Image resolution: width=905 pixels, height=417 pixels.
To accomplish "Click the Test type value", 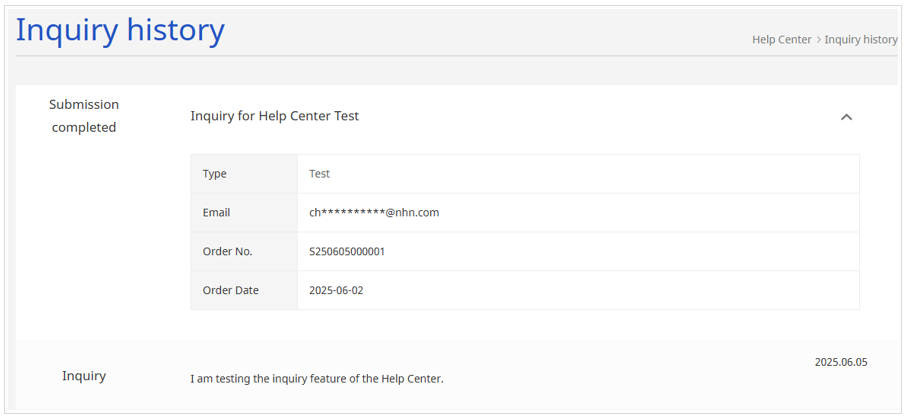I will coord(319,173).
